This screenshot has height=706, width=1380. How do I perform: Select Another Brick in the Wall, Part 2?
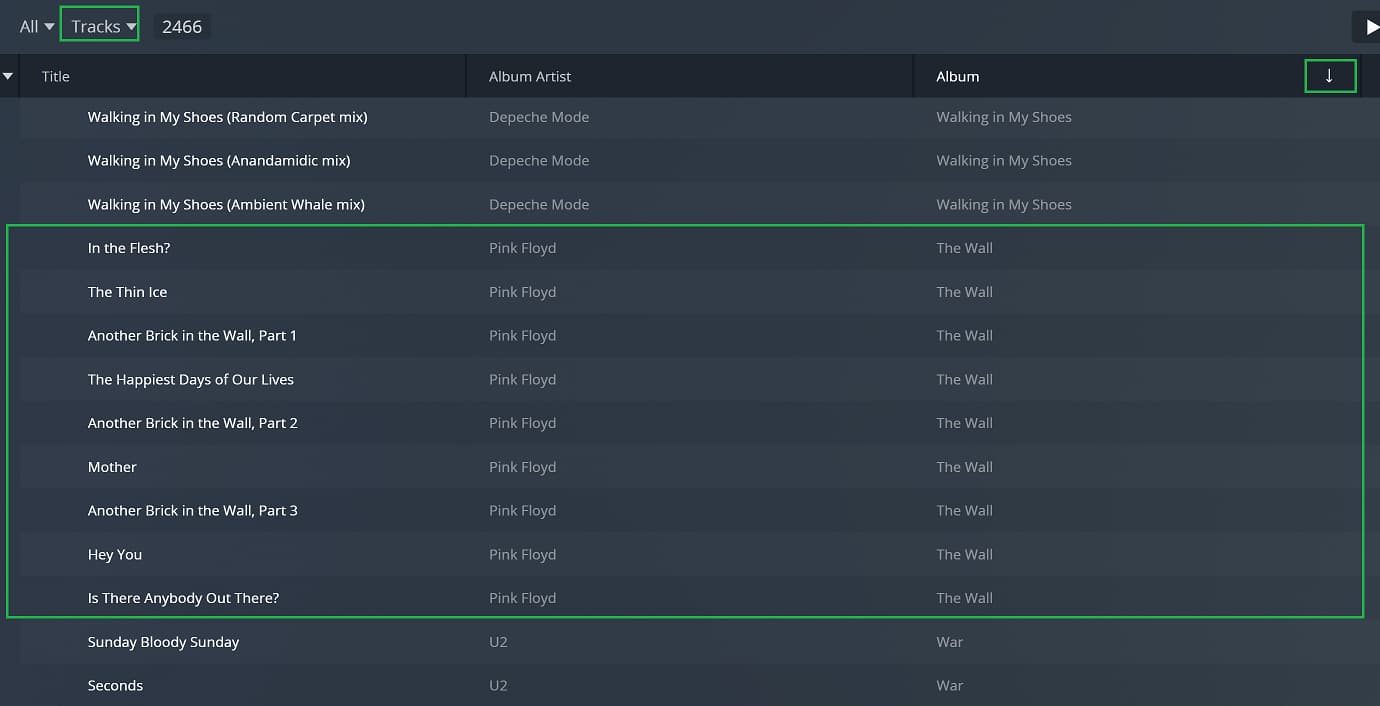(192, 423)
